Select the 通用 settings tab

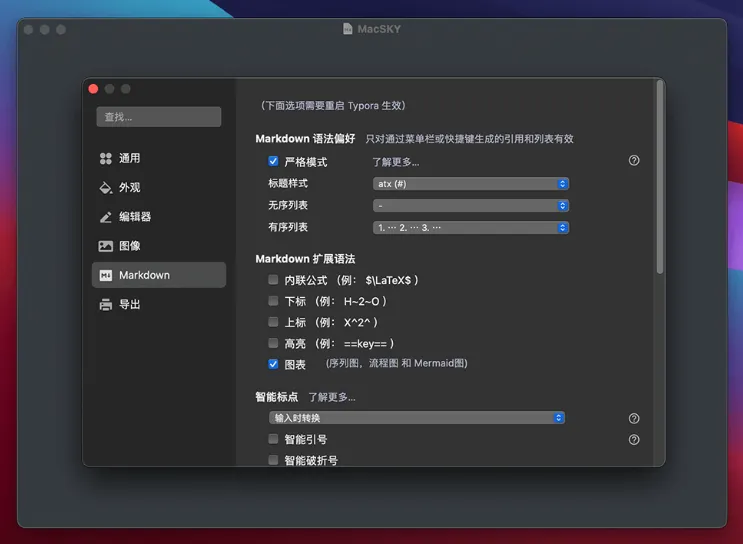[x=159, y=158]
